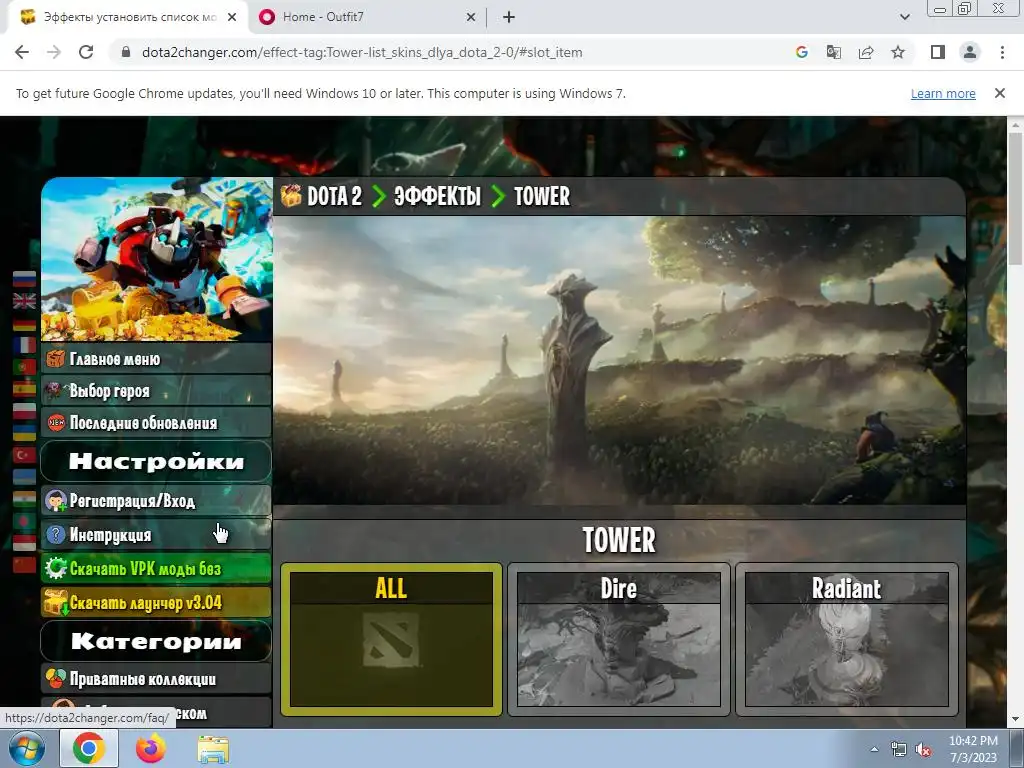1024x768 pixels.
Task: Close the Home - Outfit7 tab
Action: [471, 17]
